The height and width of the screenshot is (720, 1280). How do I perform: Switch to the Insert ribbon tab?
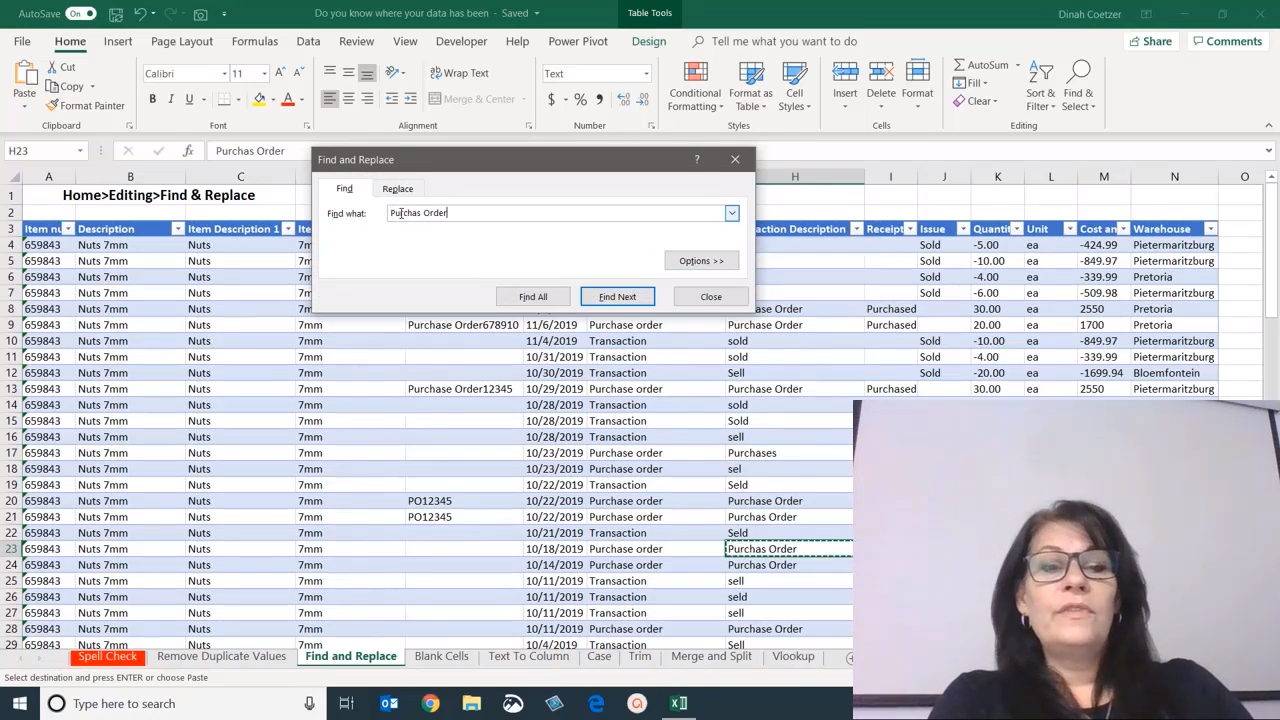118,41
